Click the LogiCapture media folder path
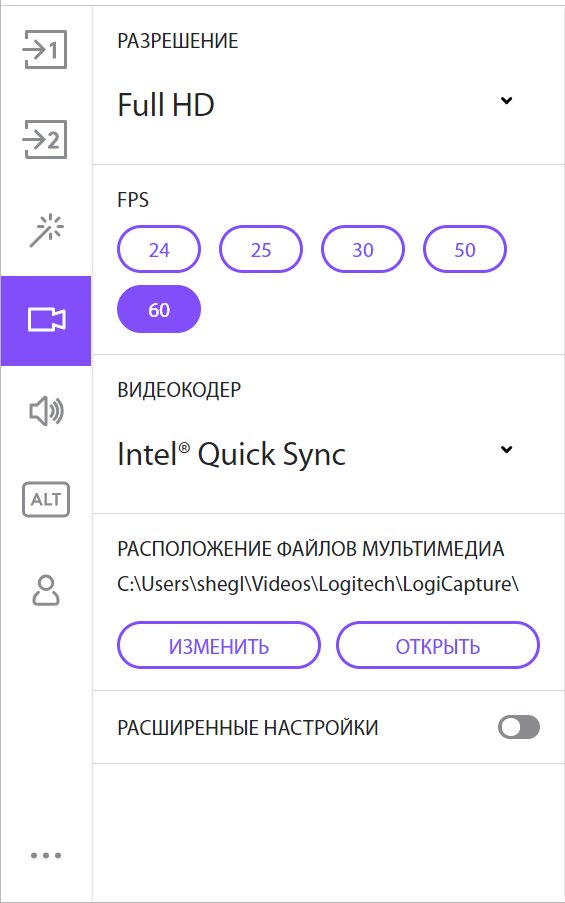Viewport: 565px width, 903px height. tap(318, 584)
